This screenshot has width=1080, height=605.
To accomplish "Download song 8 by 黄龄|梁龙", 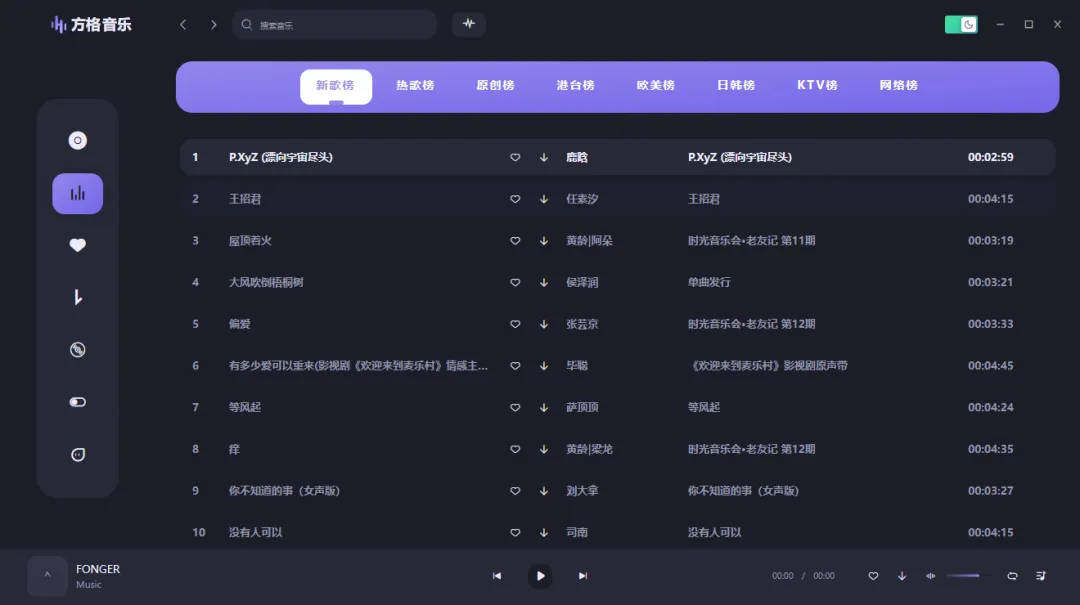I will click(543, 449).
